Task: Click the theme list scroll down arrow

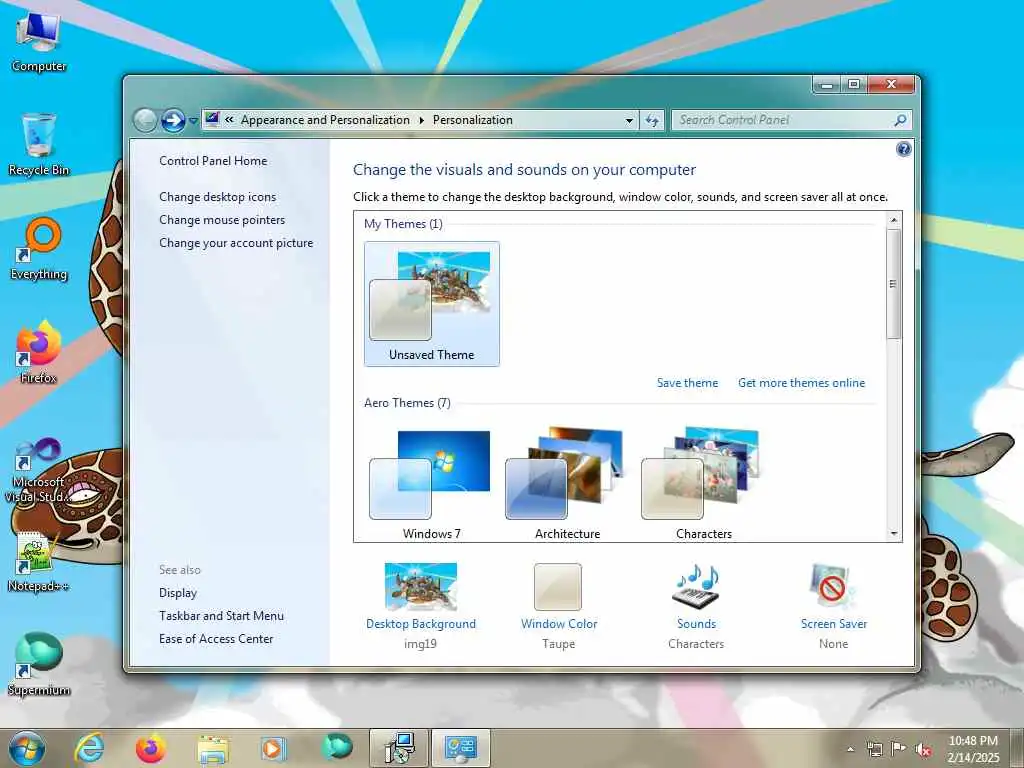Action: pos(893,534)
